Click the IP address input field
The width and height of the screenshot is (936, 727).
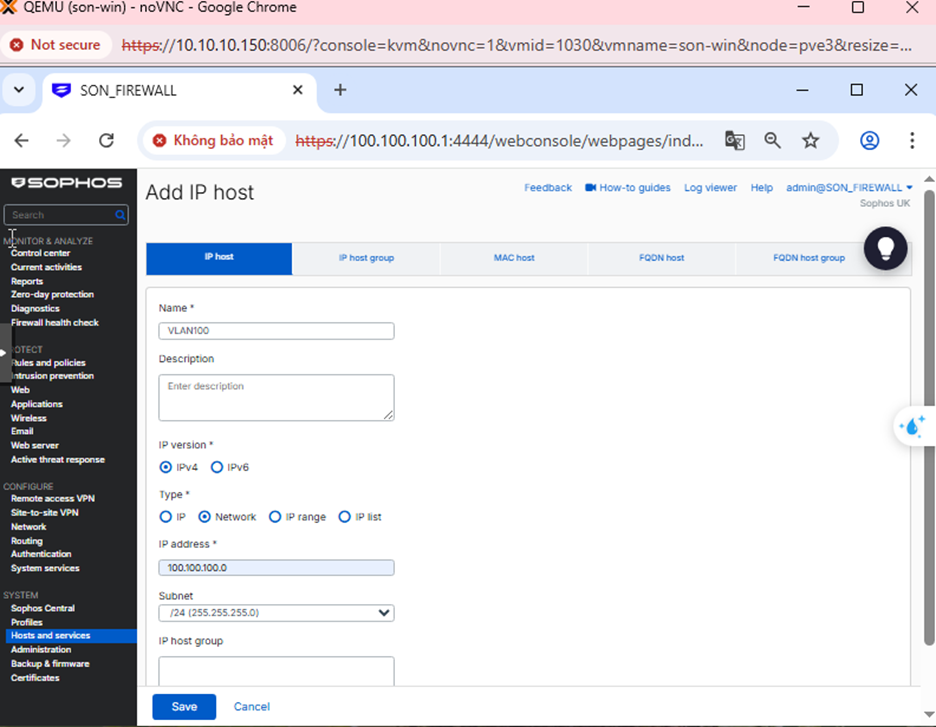click(276, 568)
